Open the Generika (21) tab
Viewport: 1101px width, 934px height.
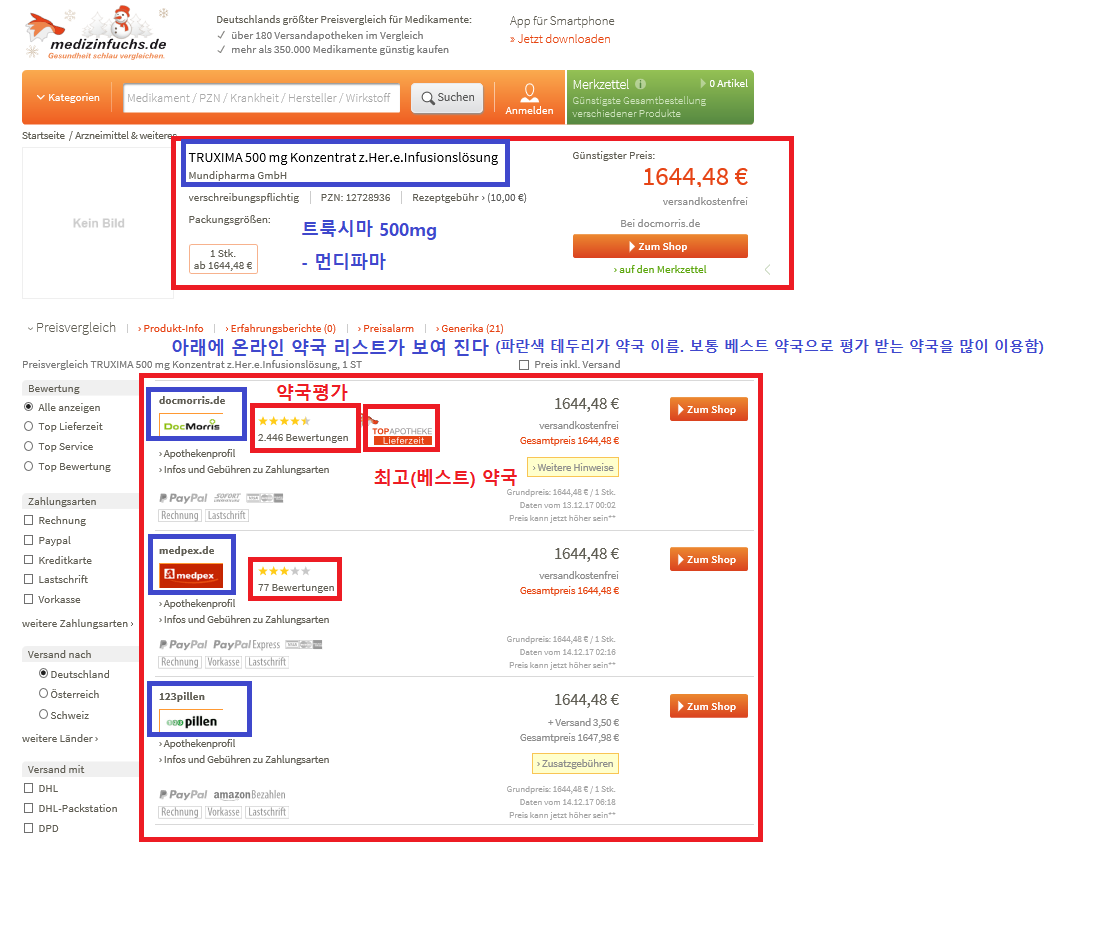point(470,329)
